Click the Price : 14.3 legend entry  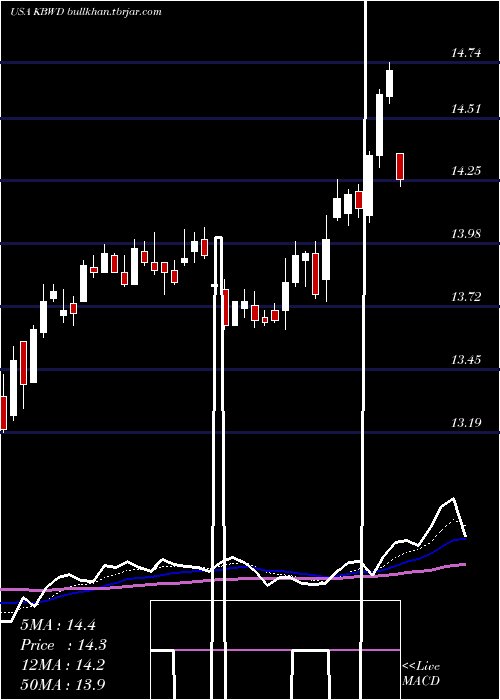[x=63, y=645]
